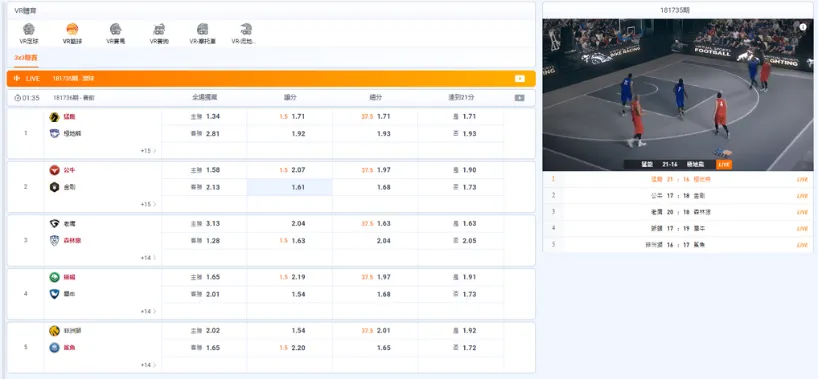Pick odds 1.72 in match 5
This screenshot has height=379, width=818.
pyautogui.click(x=461, y=348)
